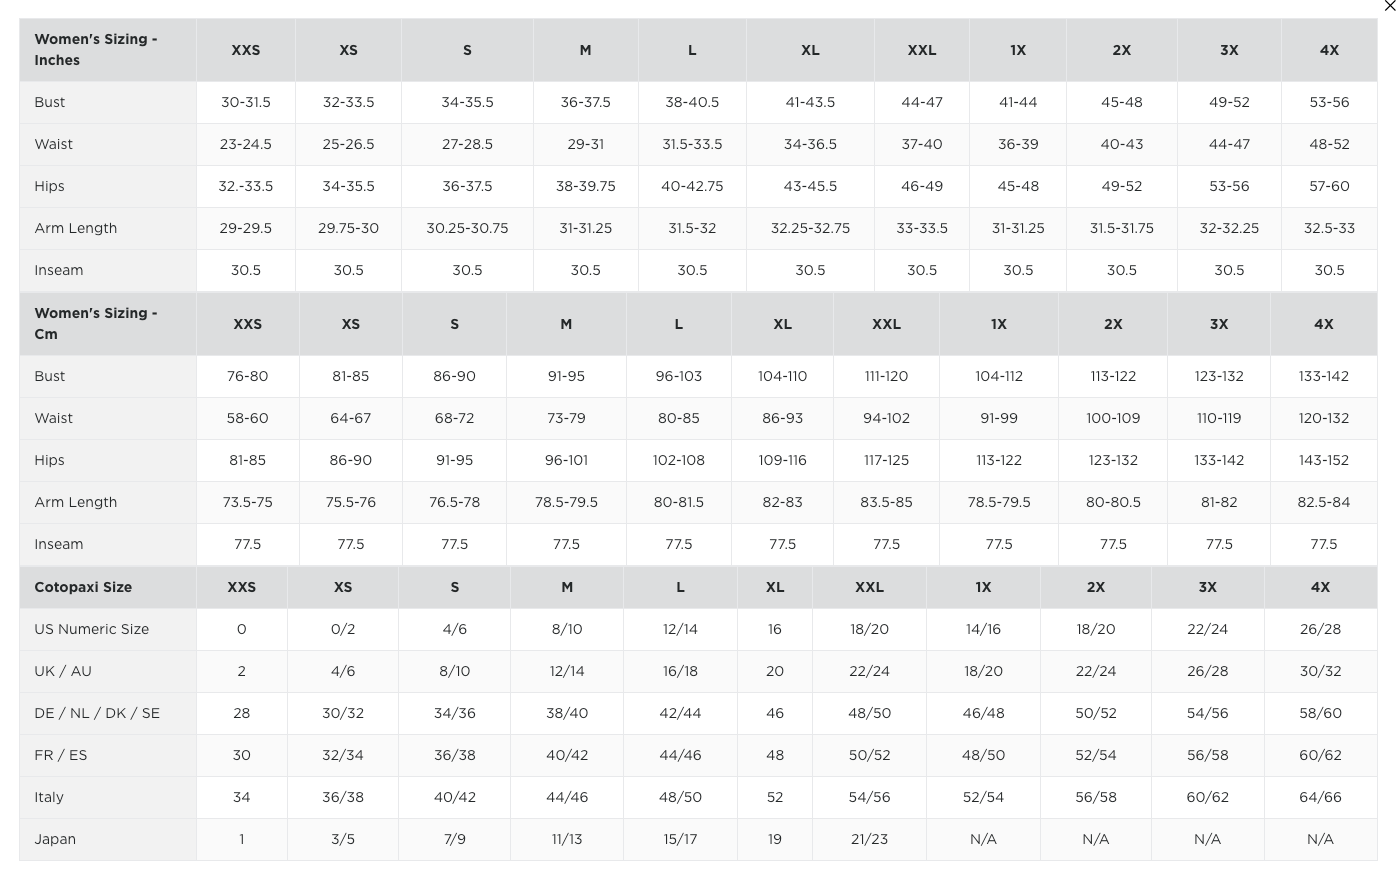Click the Japan row label
Image resolution: width=1399 pixels, height=878 pixels.
(x=55, y=839)
